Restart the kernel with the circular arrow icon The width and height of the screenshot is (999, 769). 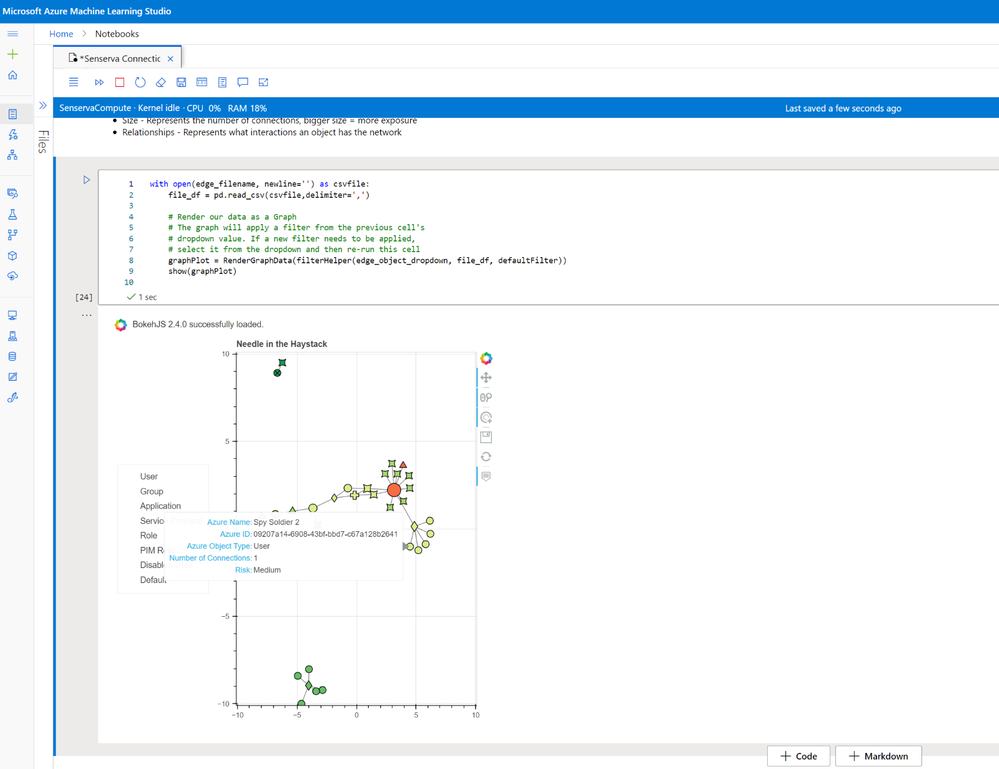tap(140, 83)
